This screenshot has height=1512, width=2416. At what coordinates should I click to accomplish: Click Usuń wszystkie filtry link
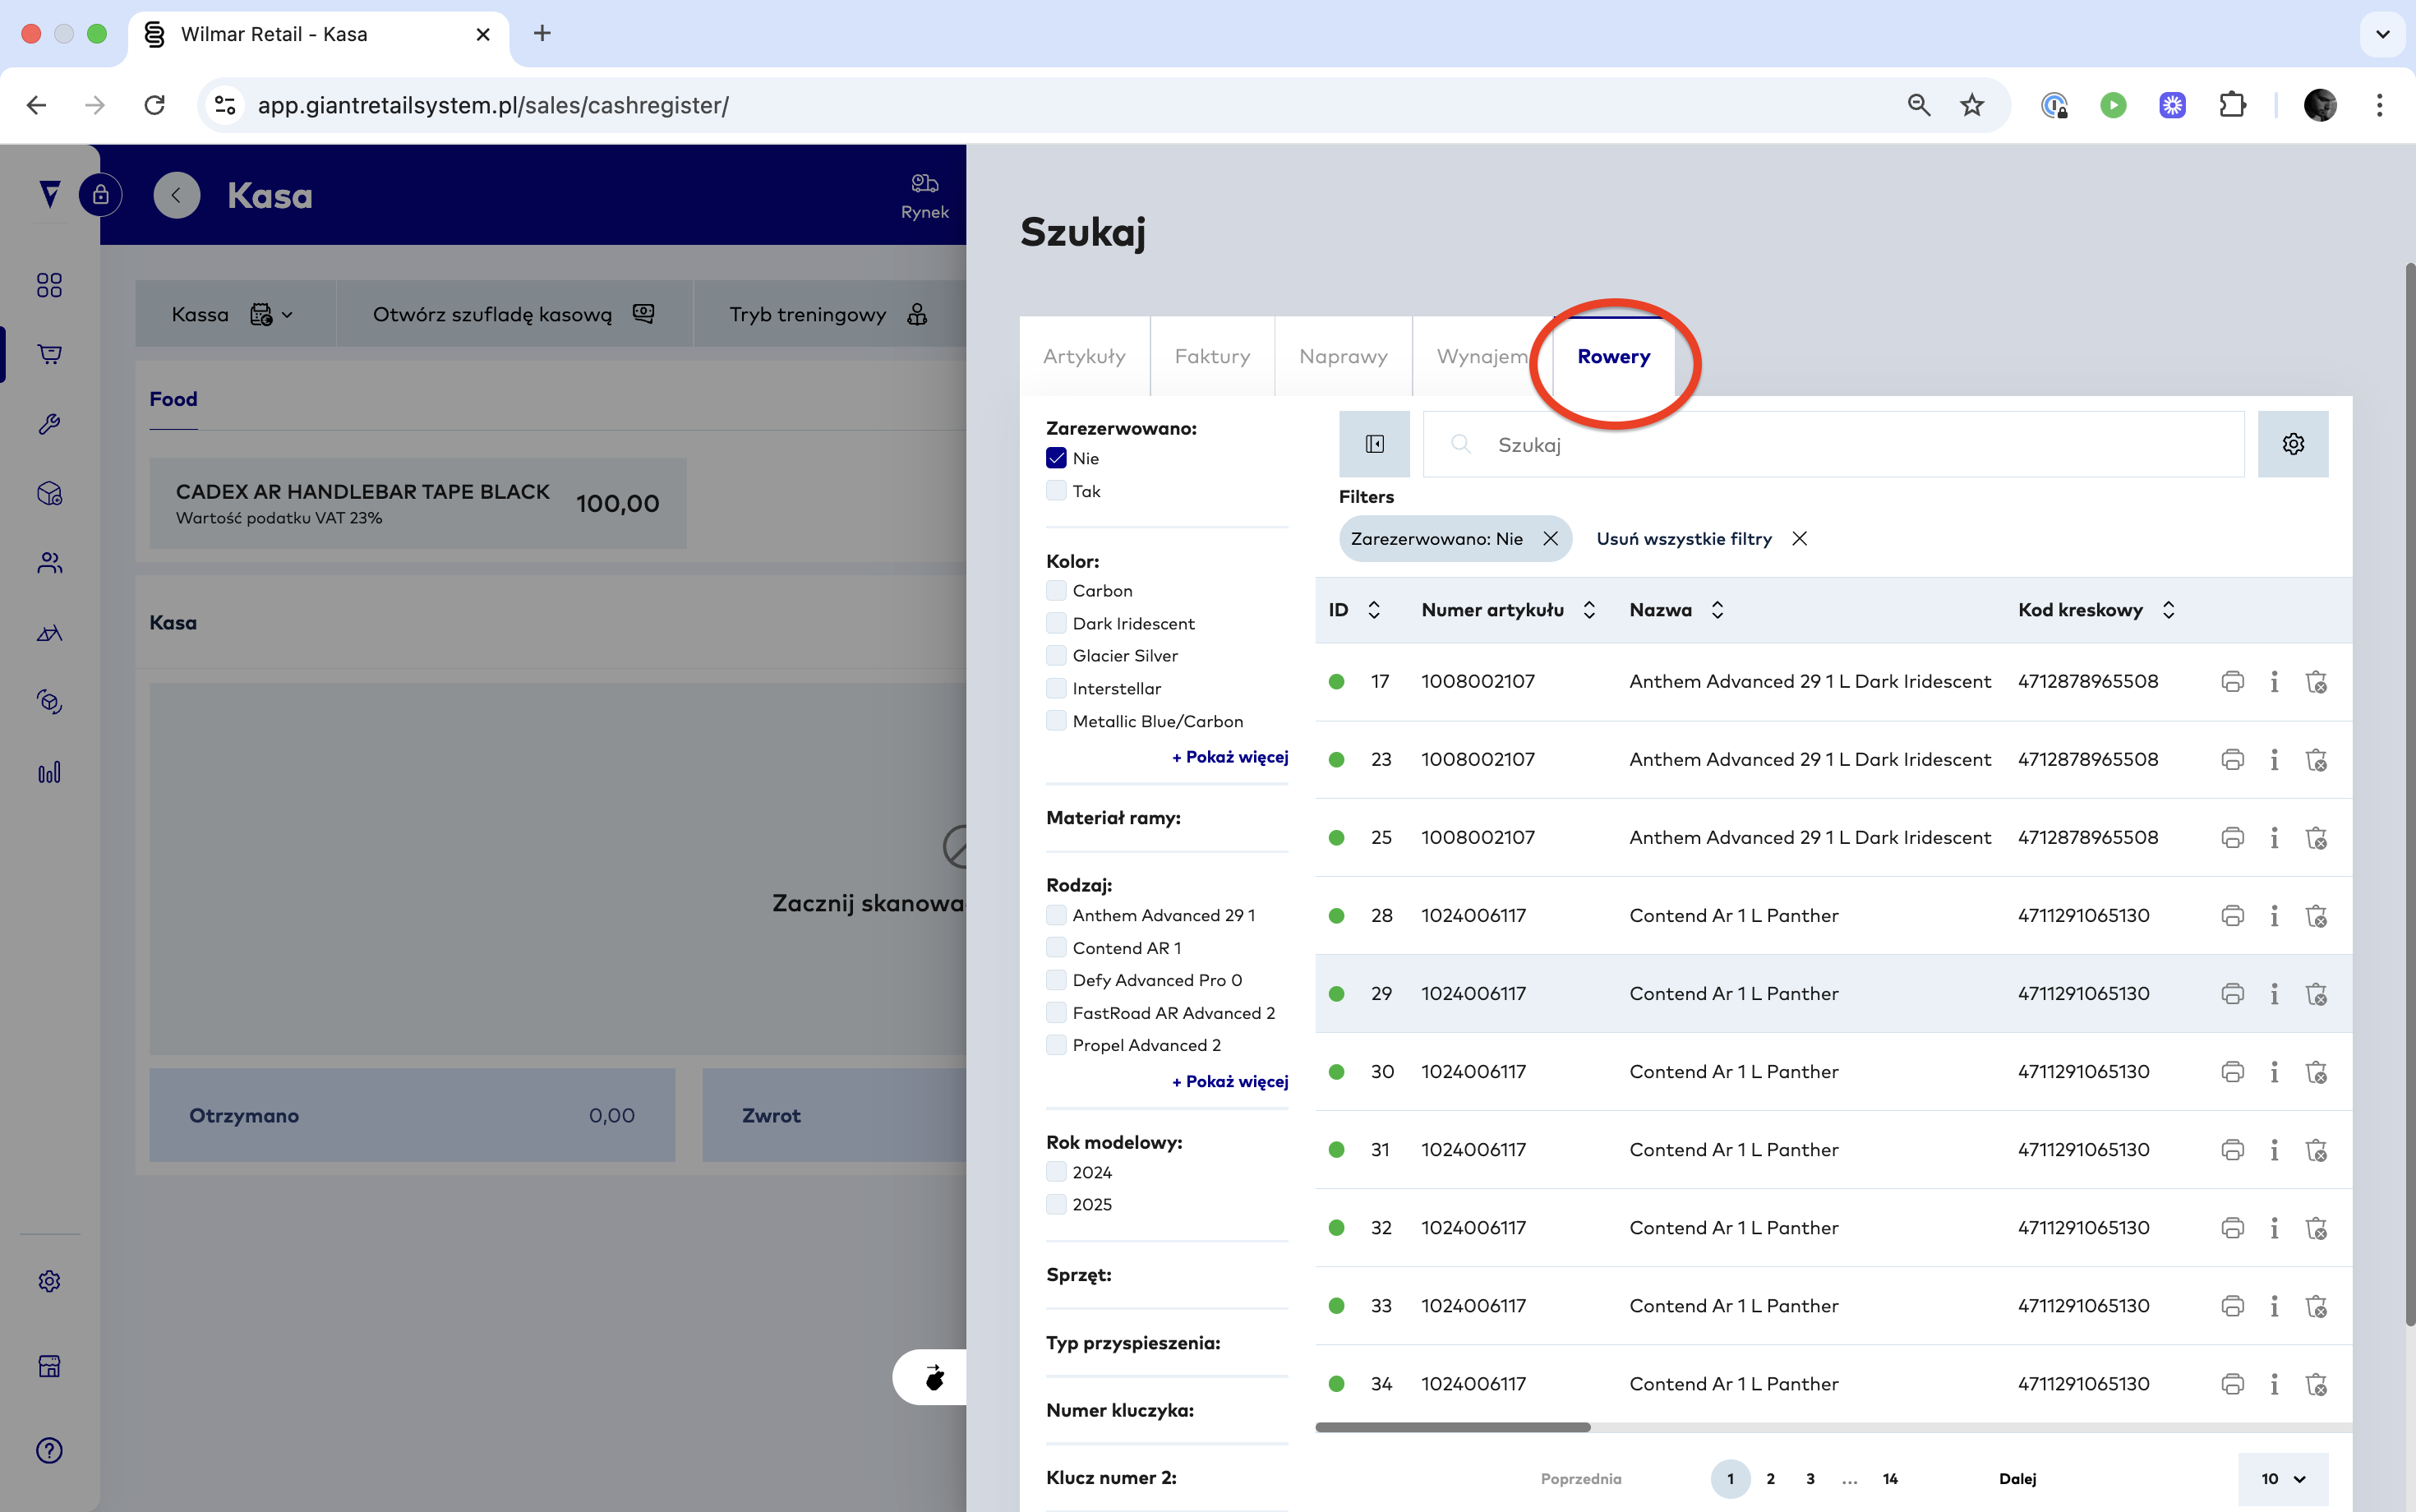point(1684,539)
